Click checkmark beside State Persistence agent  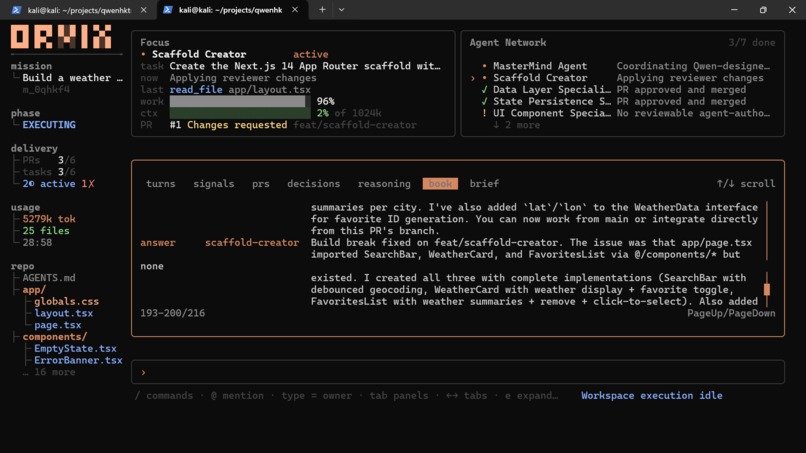coord(484,101)
